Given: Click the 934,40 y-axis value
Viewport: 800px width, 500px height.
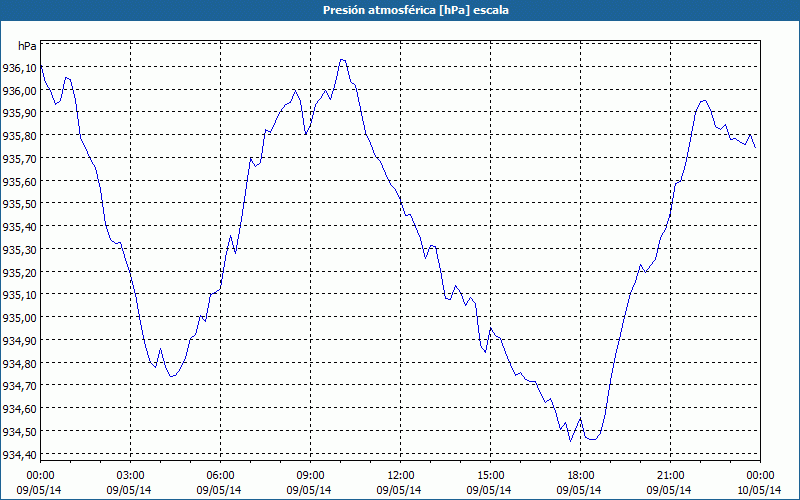Looking at the screenshot, I should pyautogui.click(x=20, y=455).
